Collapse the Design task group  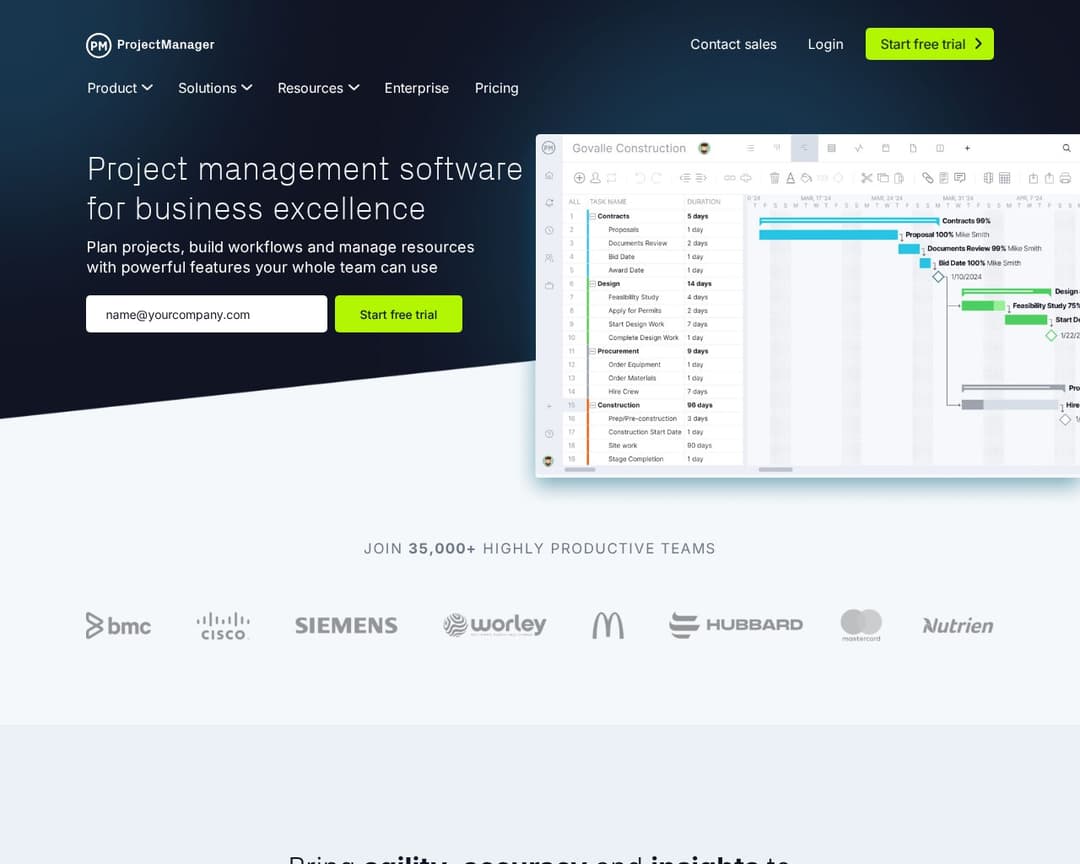pos(592,284)
